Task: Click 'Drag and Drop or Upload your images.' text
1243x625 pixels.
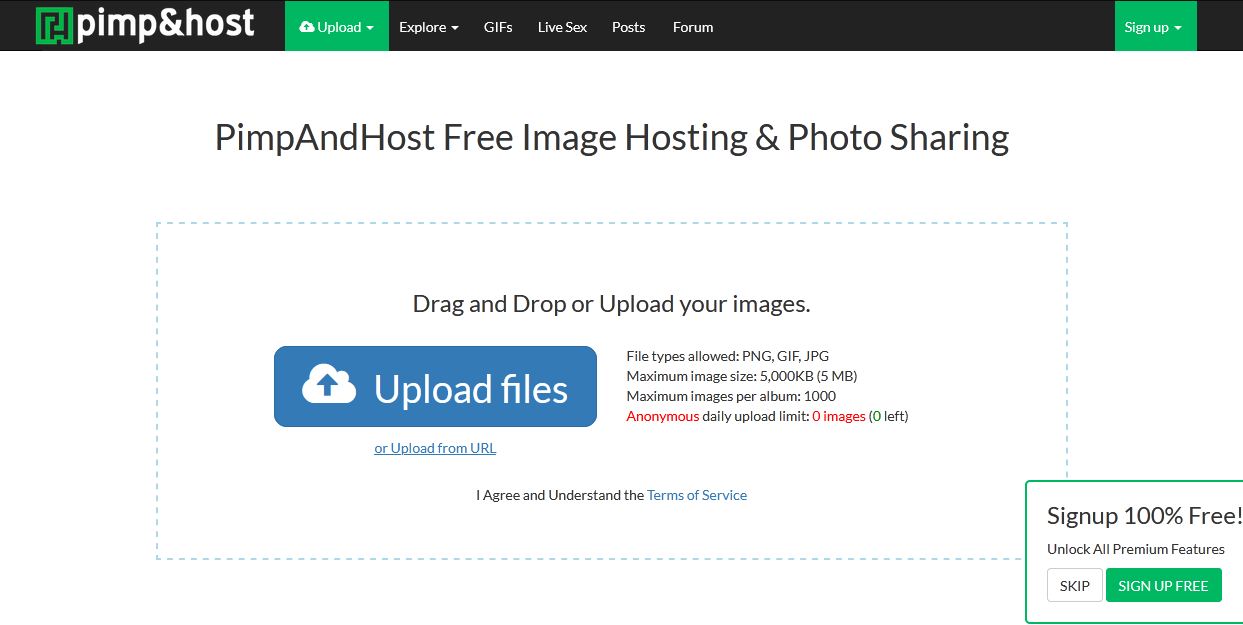Action: [x=612, y=304]
